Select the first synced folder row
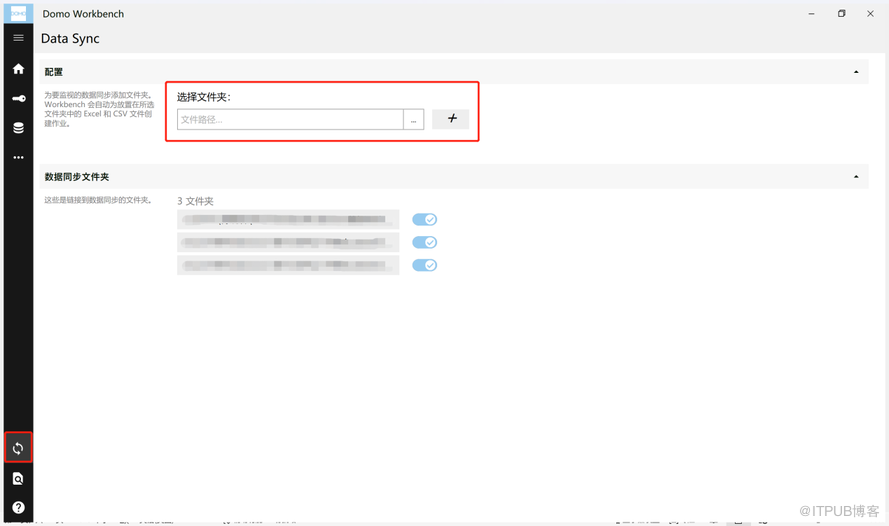The image size is (889, 526). click(x=288, y=219)
